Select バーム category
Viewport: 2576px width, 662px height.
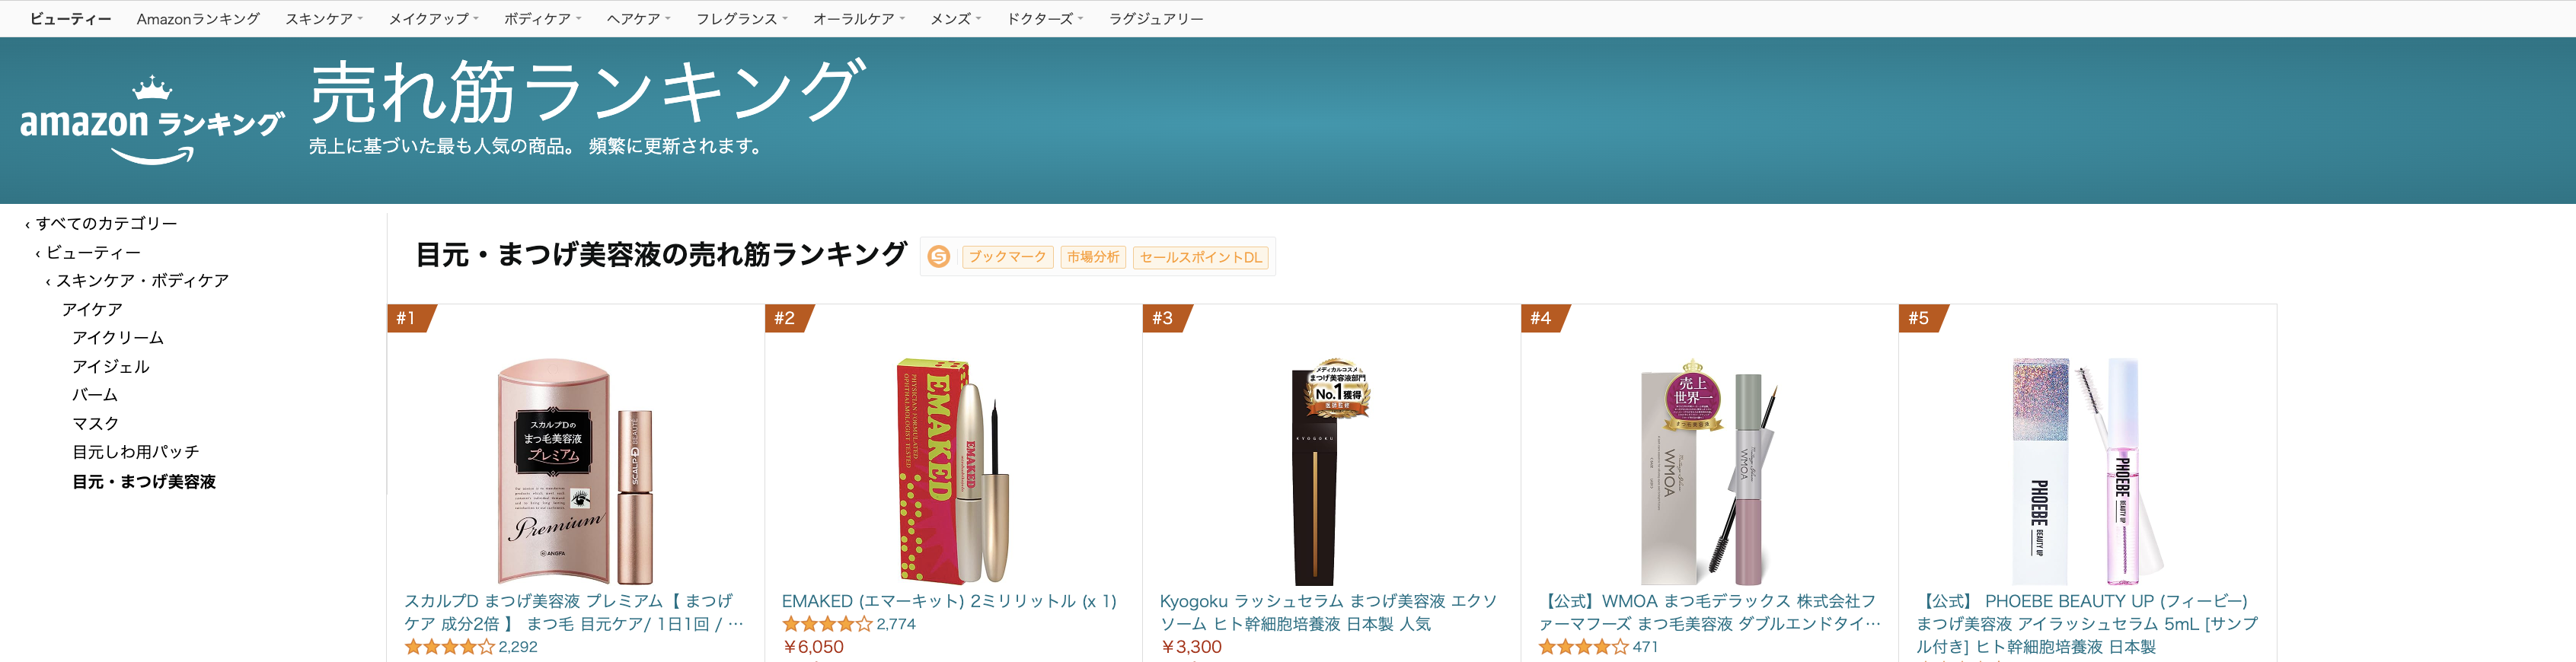95,395
